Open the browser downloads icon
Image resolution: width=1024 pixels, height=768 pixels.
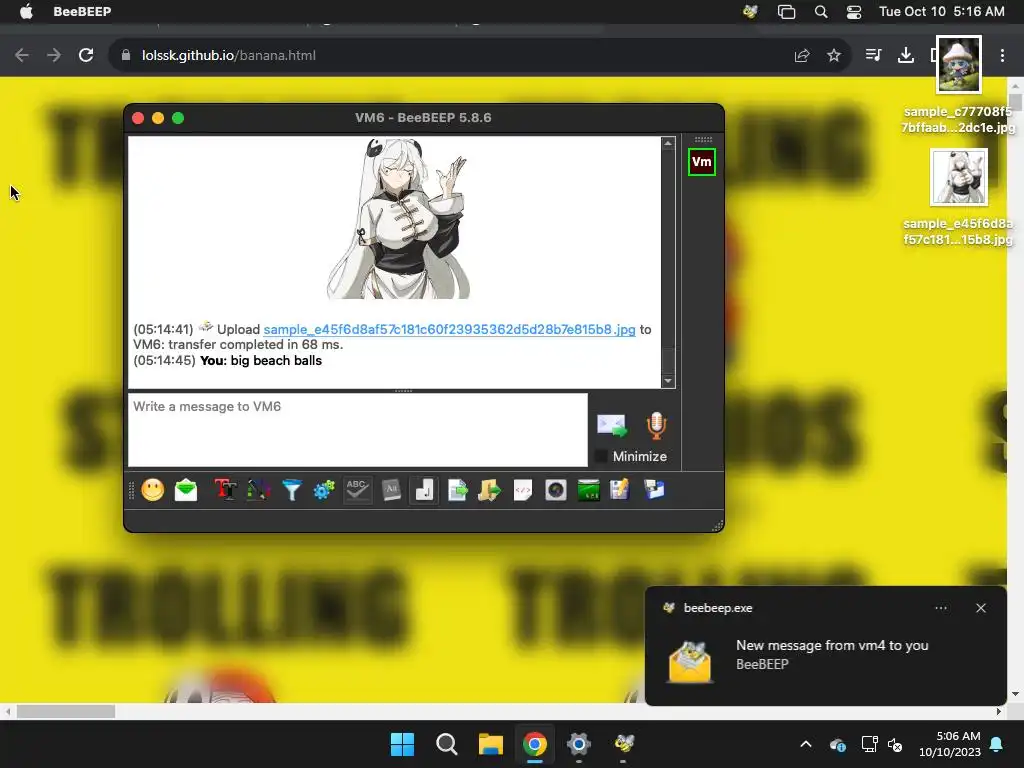click(x=906, y=56)
